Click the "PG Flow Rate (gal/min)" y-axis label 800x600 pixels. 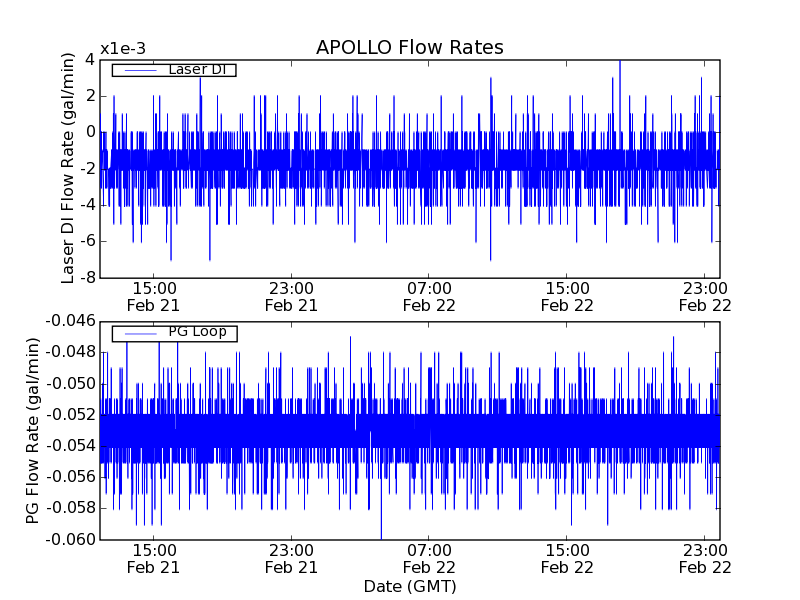tap(33, 430)
